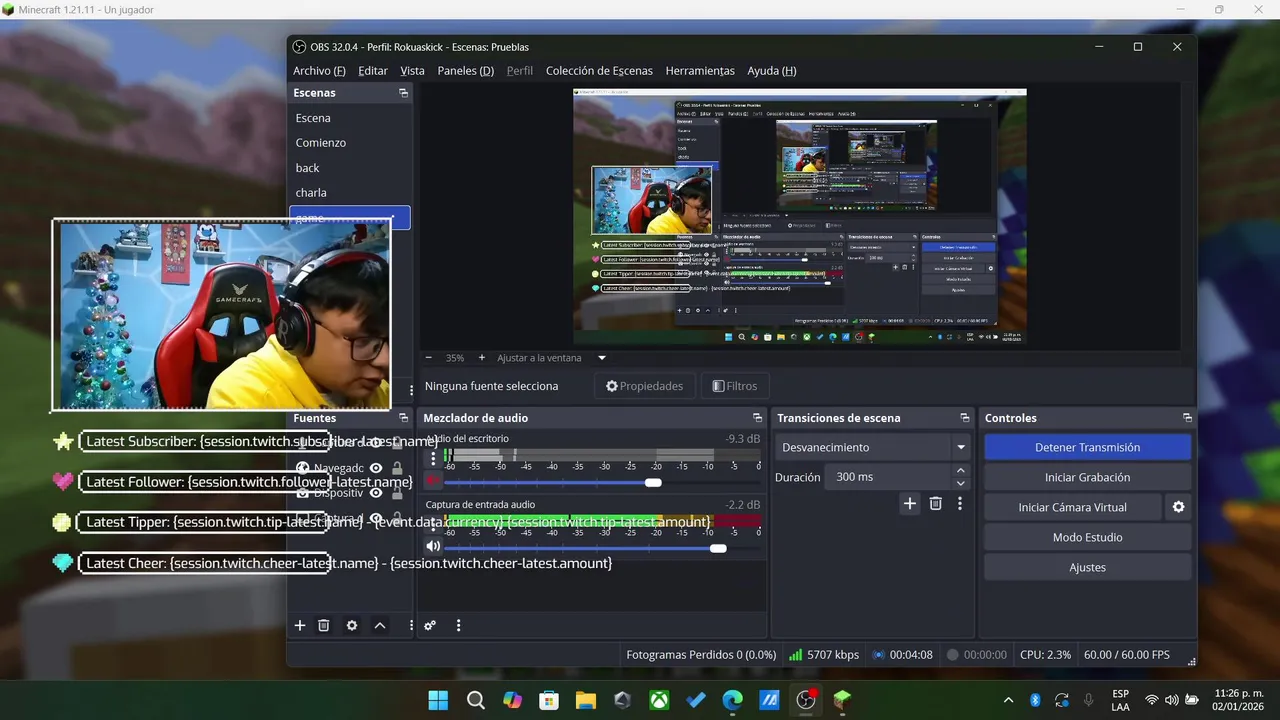Click the Duración 300 ms input field

pyautogui.click(x=889, y=477)
